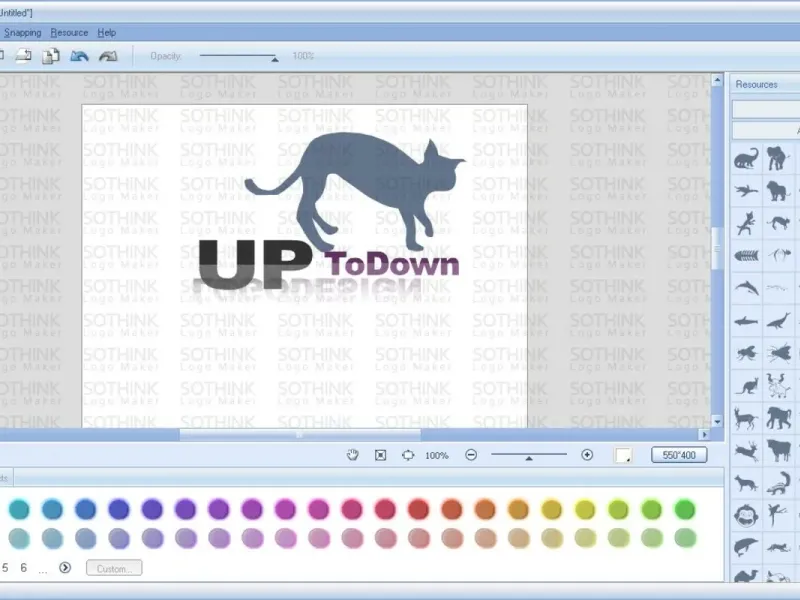Click the Copy (two pages) toolbar icon

[x=51, y=56]
